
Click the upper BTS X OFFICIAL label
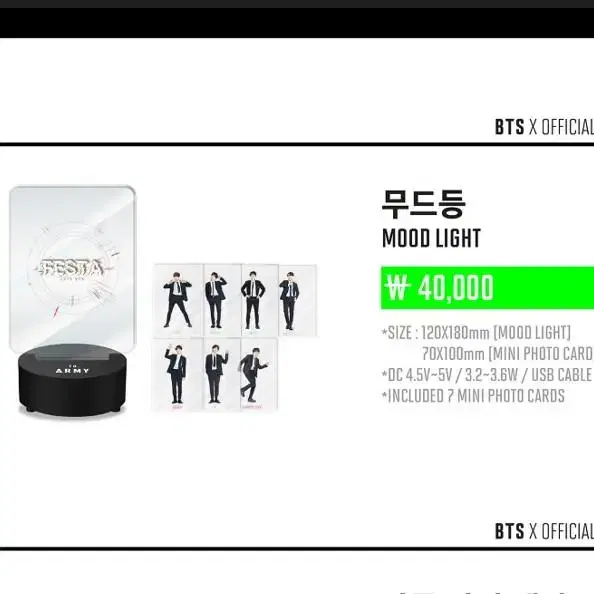tap(544, 127)
